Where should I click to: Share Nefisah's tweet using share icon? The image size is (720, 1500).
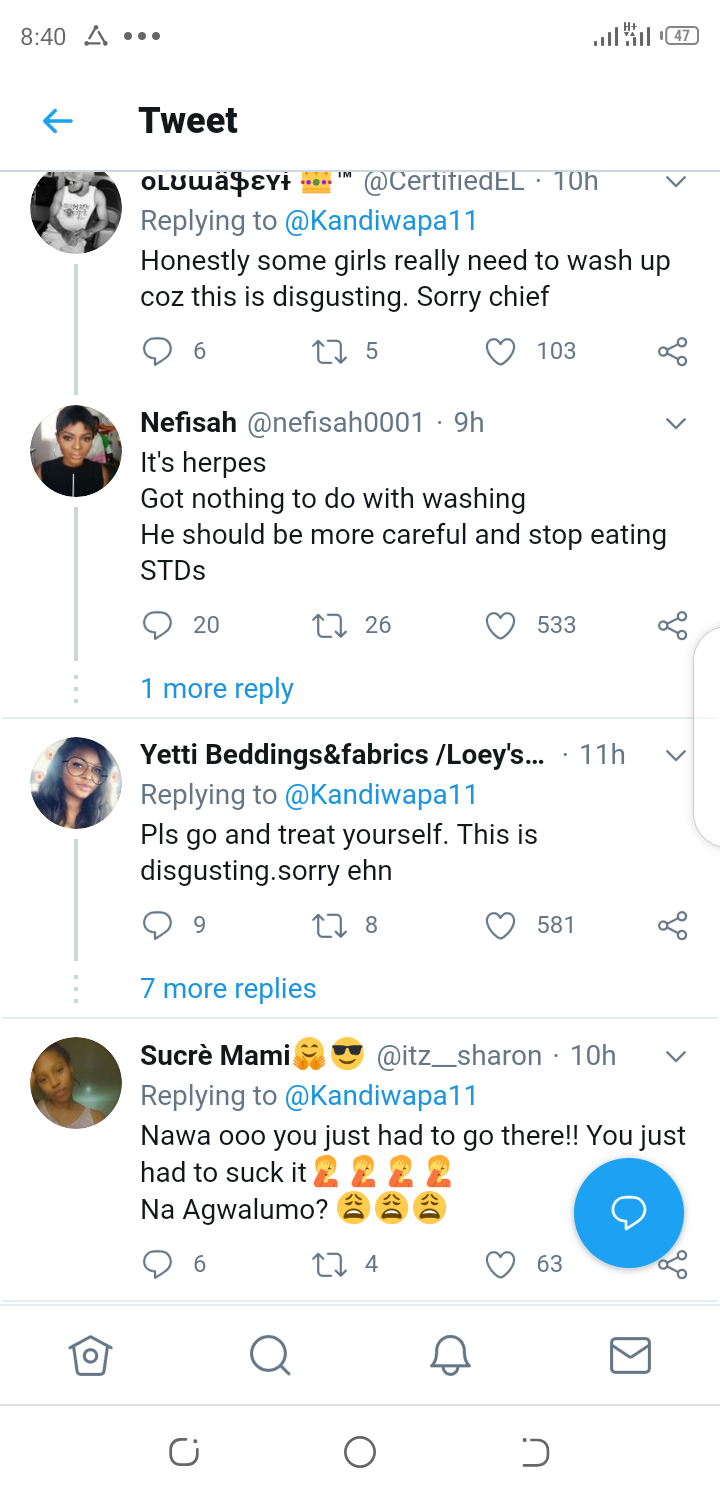pyautogui.click(x=672, y=625)
